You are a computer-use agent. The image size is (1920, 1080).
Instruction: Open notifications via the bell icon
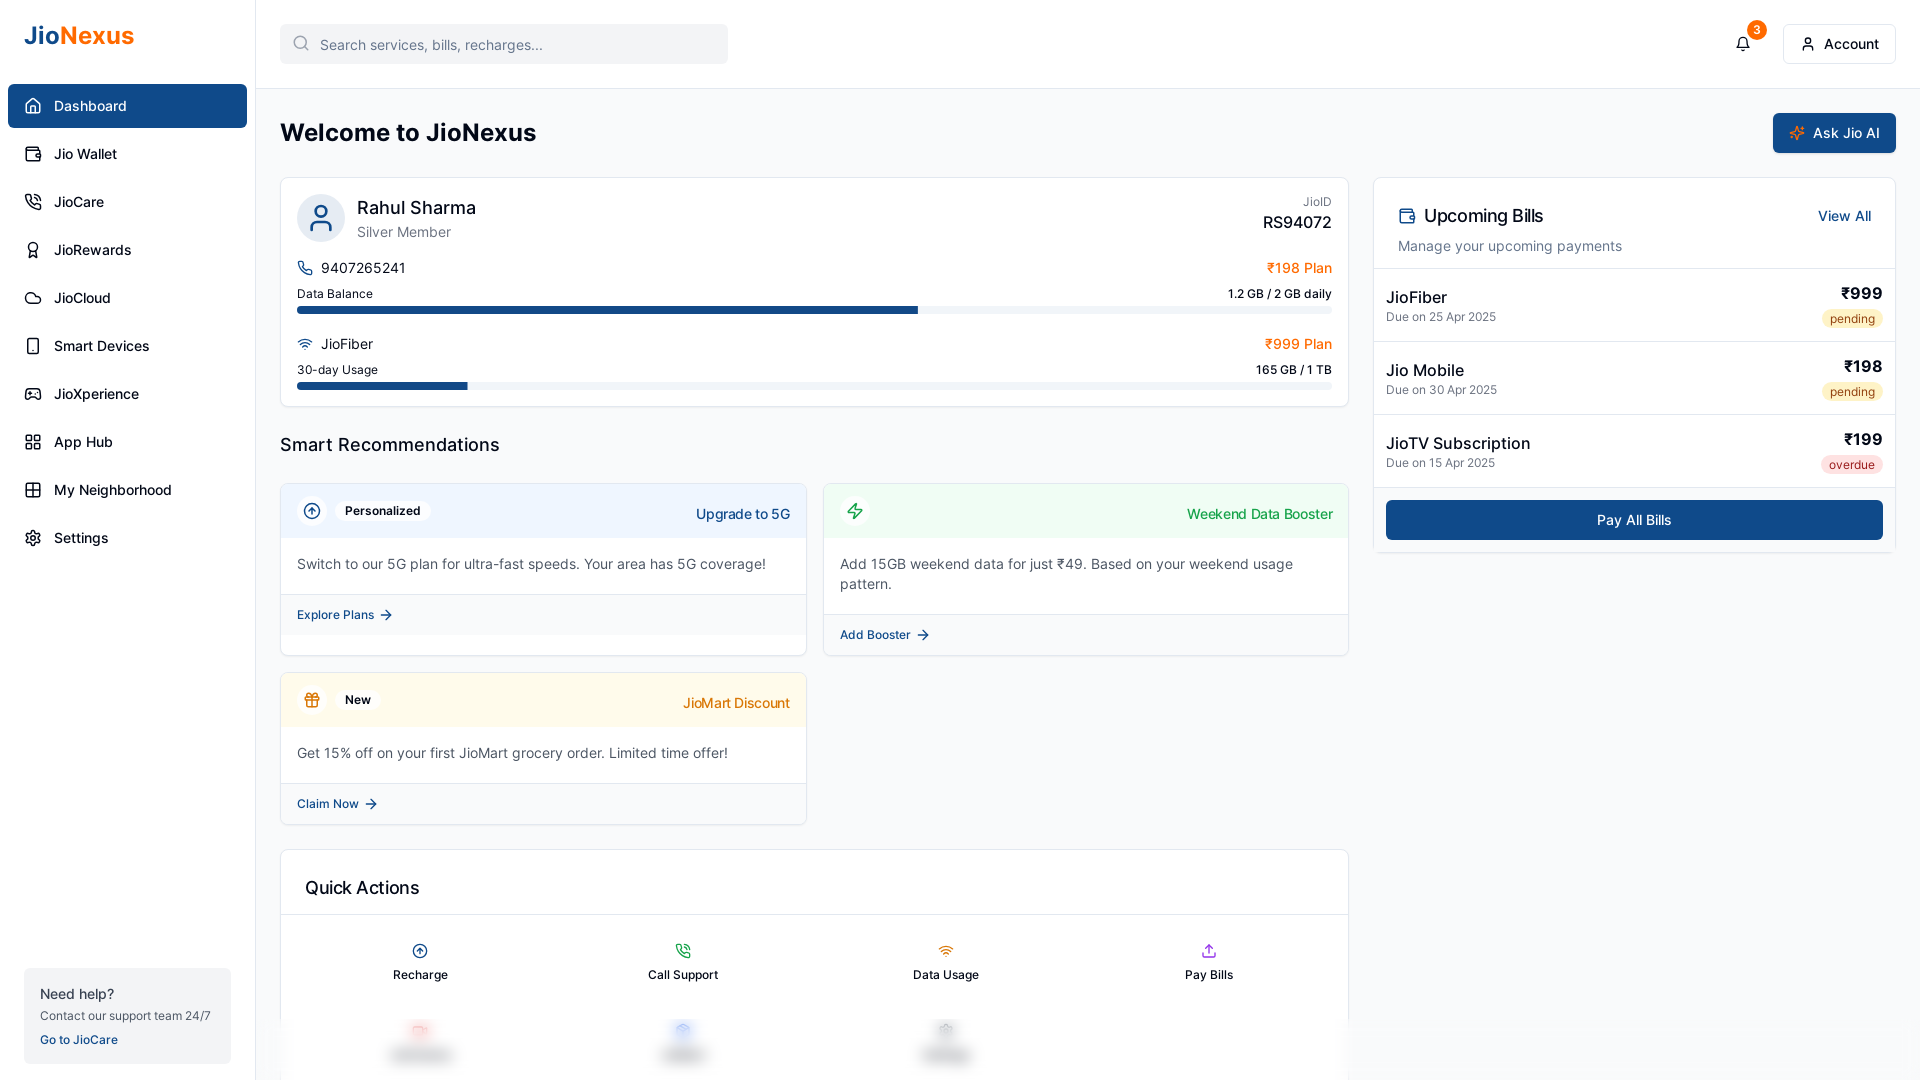click(x=1743, y=44)
